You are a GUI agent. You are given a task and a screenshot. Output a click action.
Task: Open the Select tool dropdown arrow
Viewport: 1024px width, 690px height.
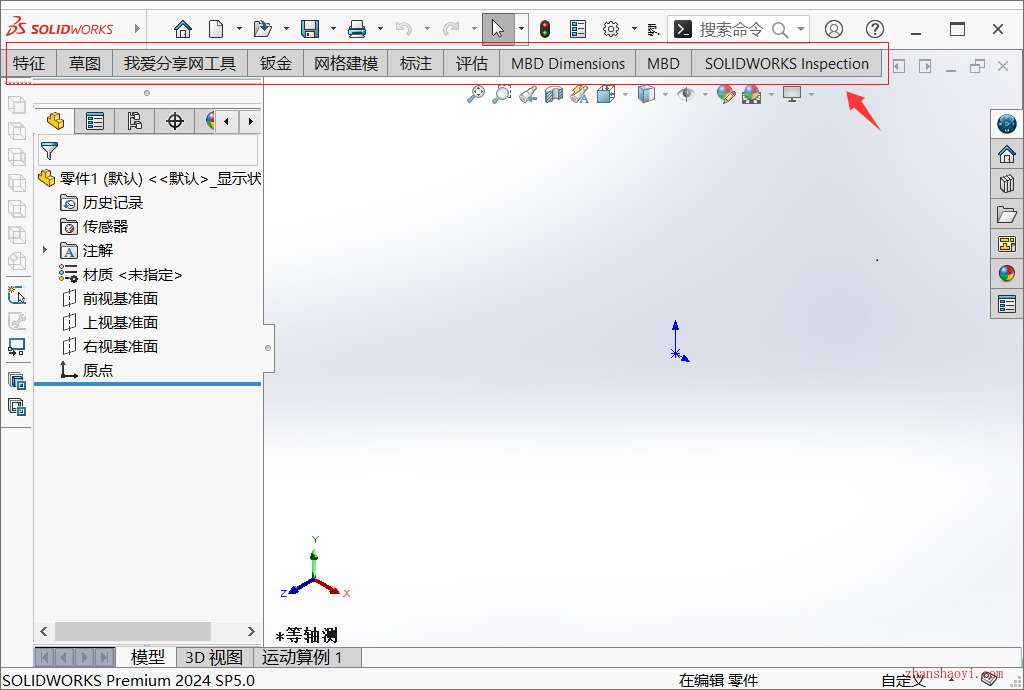click(x=521, y=29)
